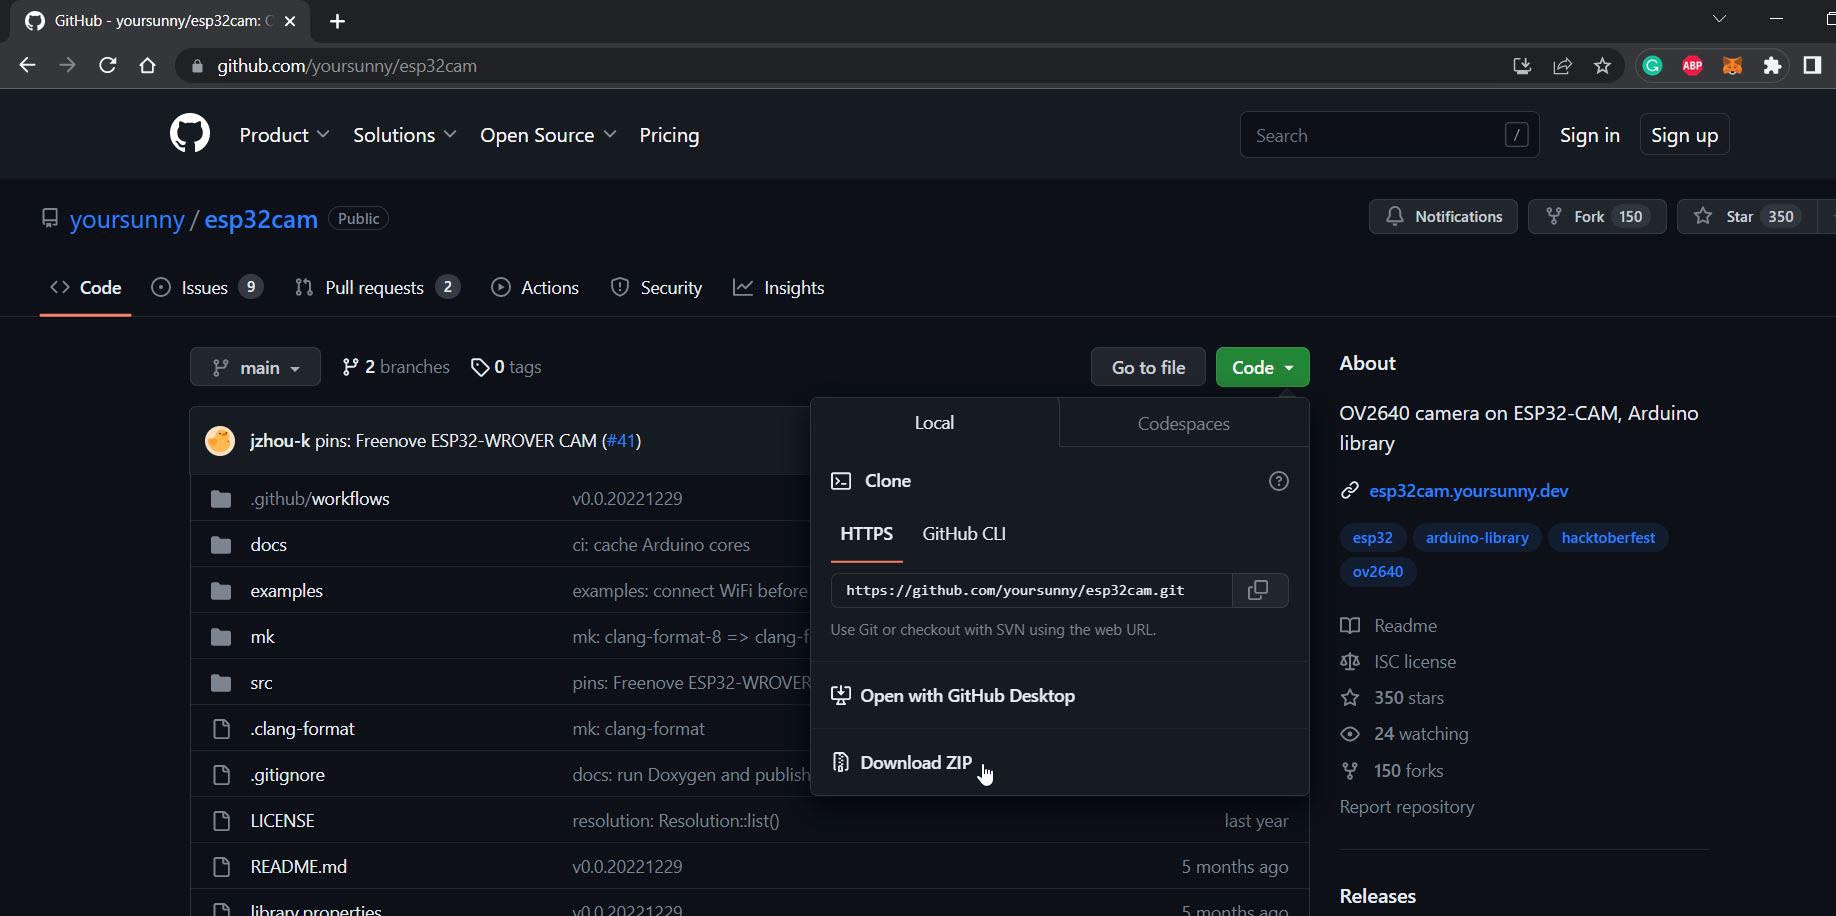Open the esp32cam repository name link
1836x916 pixels.
coord(261,219)
